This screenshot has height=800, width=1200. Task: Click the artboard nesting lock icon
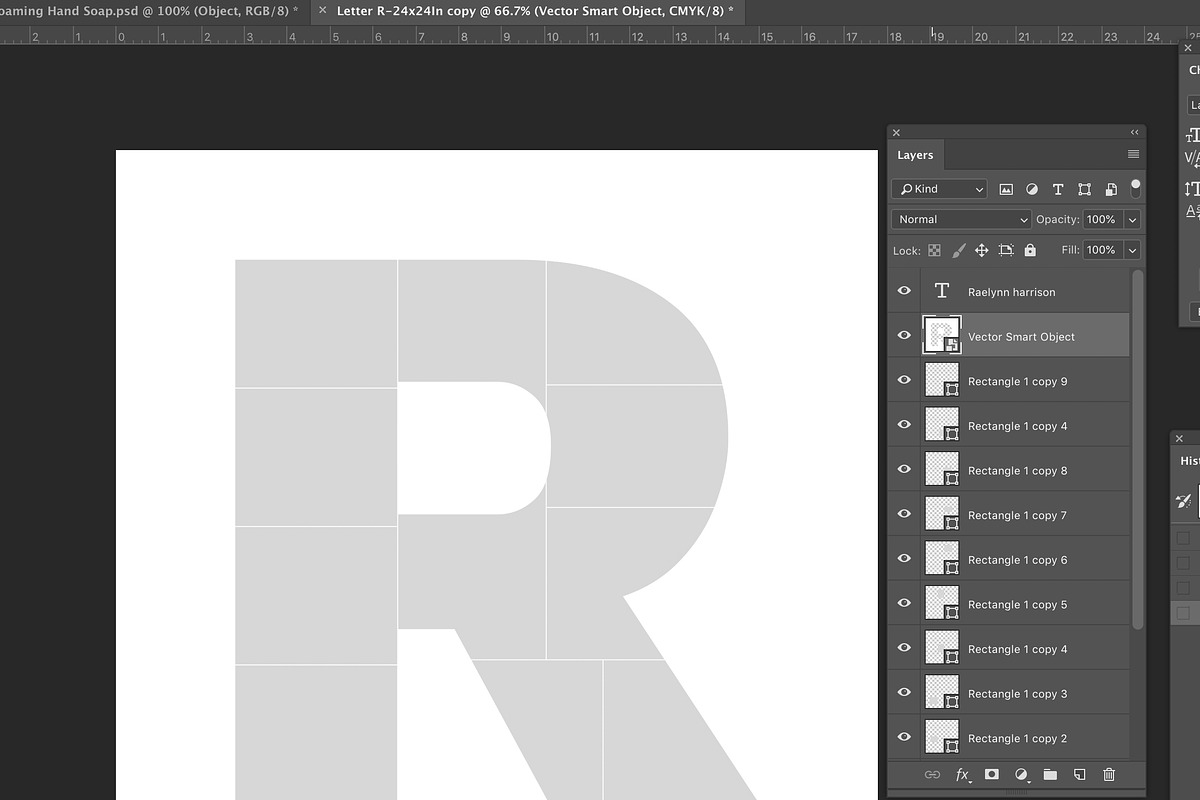point(1006,250)
